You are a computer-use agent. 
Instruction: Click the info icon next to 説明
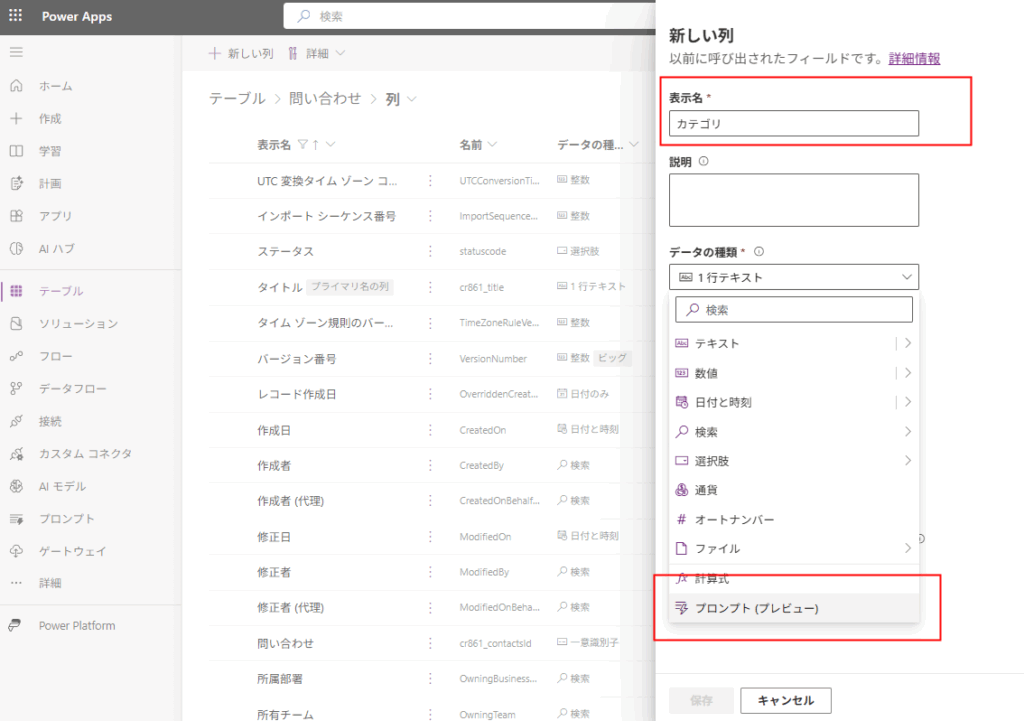(703, 161)
